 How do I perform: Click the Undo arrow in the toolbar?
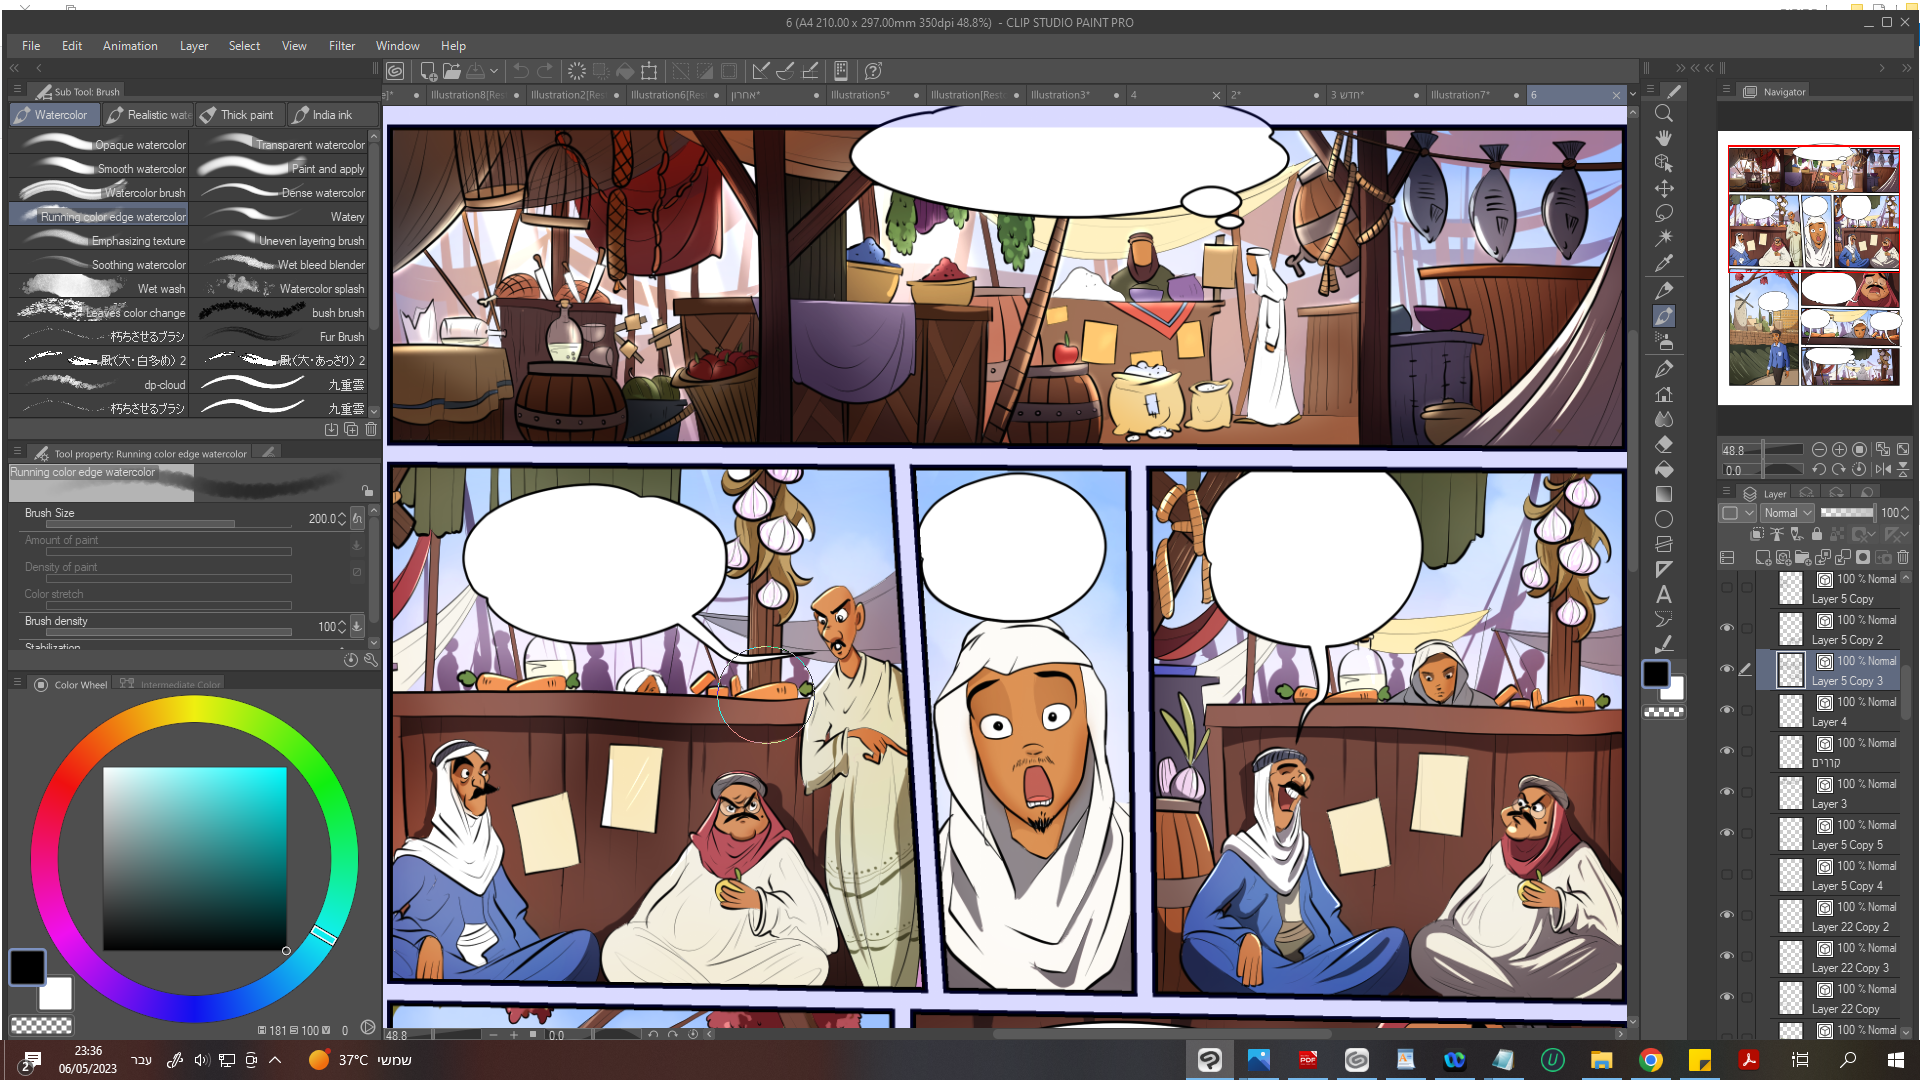tap(521, 71)
